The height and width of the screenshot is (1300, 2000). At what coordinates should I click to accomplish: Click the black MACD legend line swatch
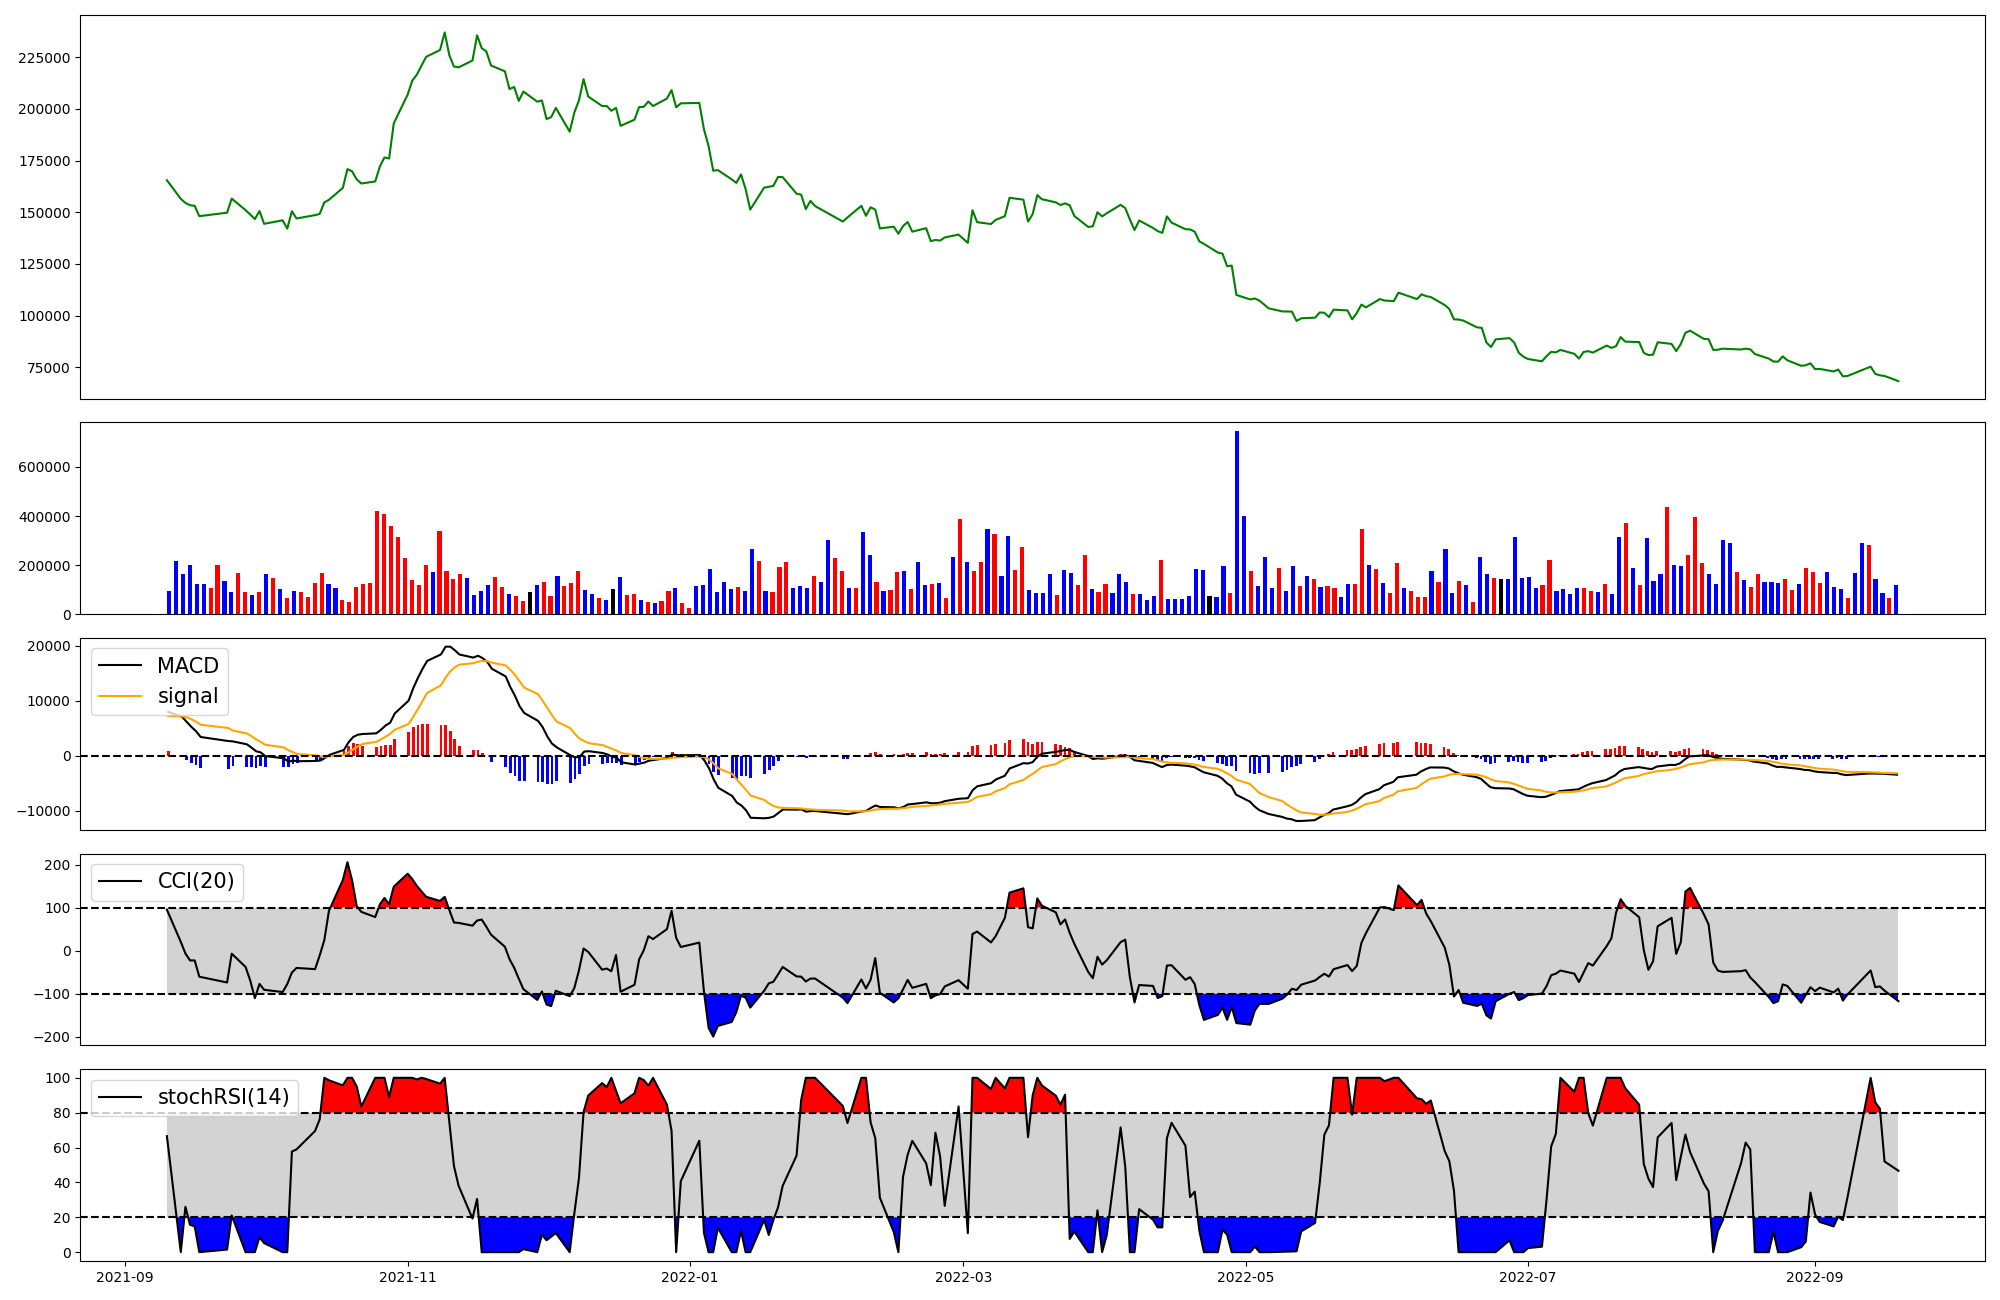click(122, 666)
